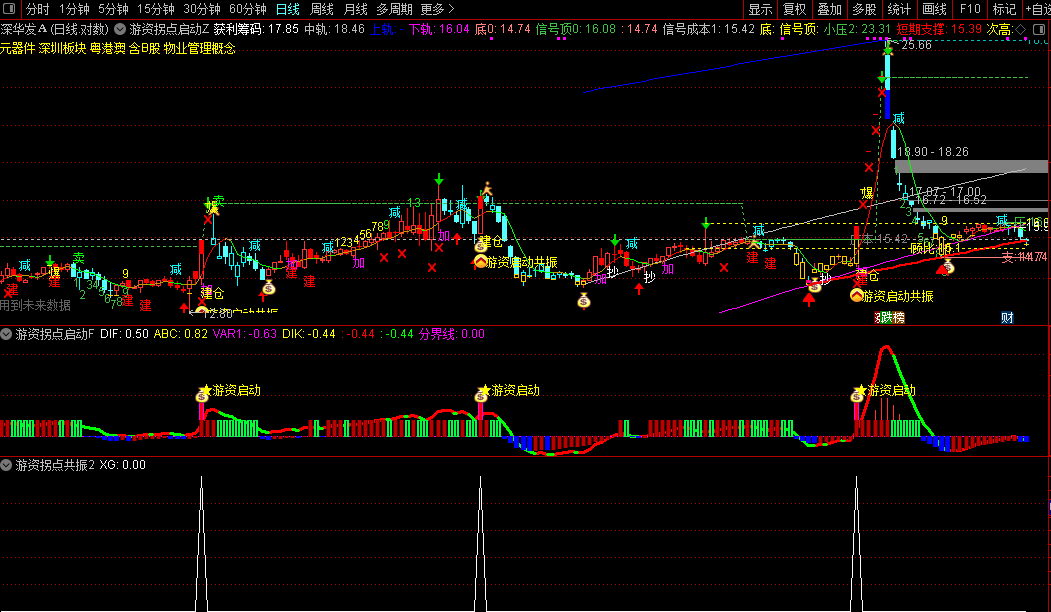Viewport: 1051px width, 612px height.
Task: Expand the 游资拐点启动F indicator menu icon
Action: [6, 334]
